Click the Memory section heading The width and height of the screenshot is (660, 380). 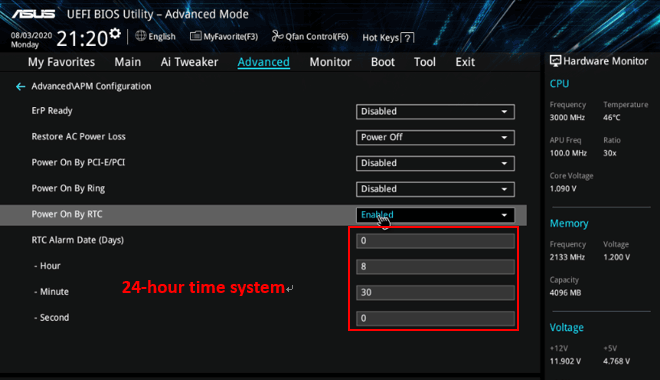point(569,223)
